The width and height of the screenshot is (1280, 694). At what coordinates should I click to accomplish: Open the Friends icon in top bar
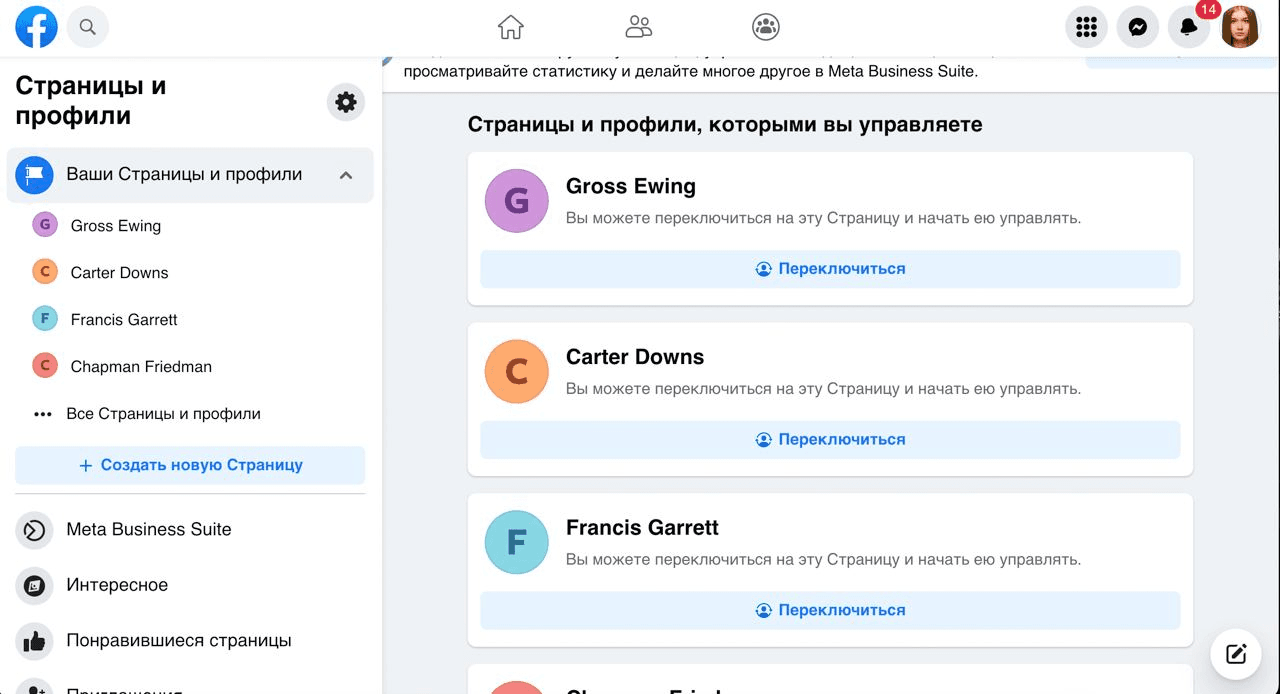tap(638, 27)
